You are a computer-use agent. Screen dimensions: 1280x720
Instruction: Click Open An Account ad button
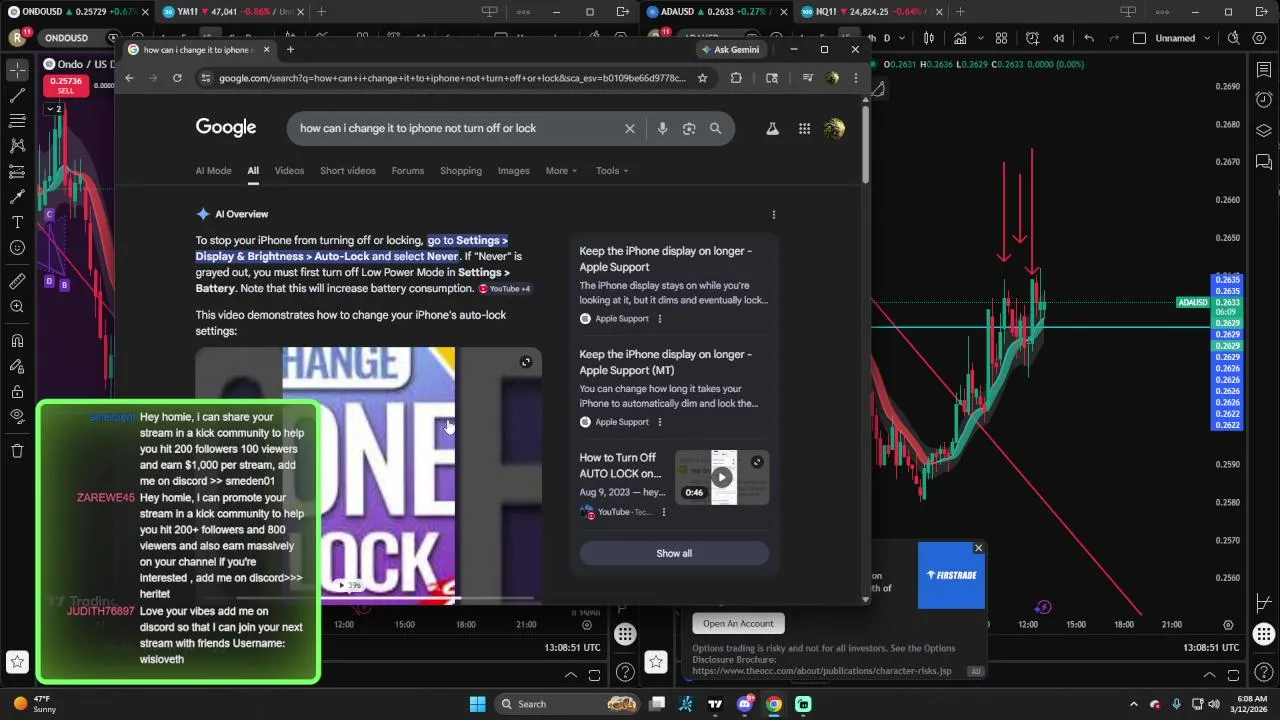[738, 623]
